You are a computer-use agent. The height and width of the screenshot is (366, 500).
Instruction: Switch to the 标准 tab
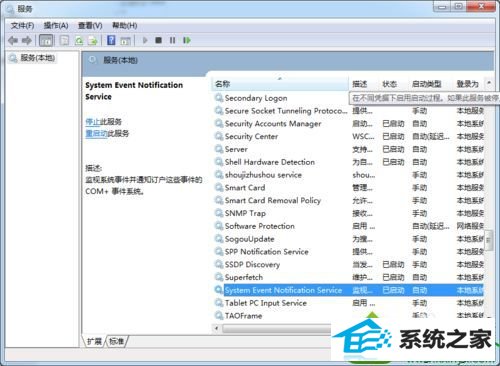117,341
